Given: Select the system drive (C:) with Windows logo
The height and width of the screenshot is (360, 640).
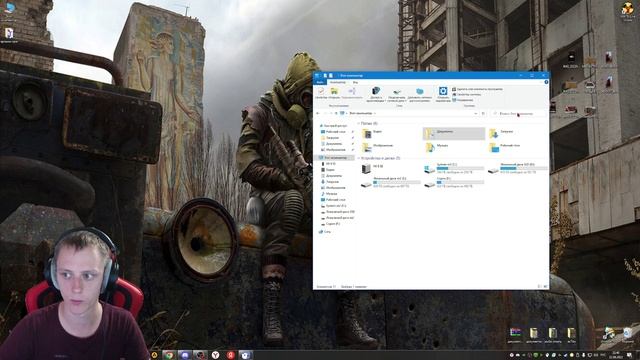Looking at the screenshot, I should [x=454, y=168].
